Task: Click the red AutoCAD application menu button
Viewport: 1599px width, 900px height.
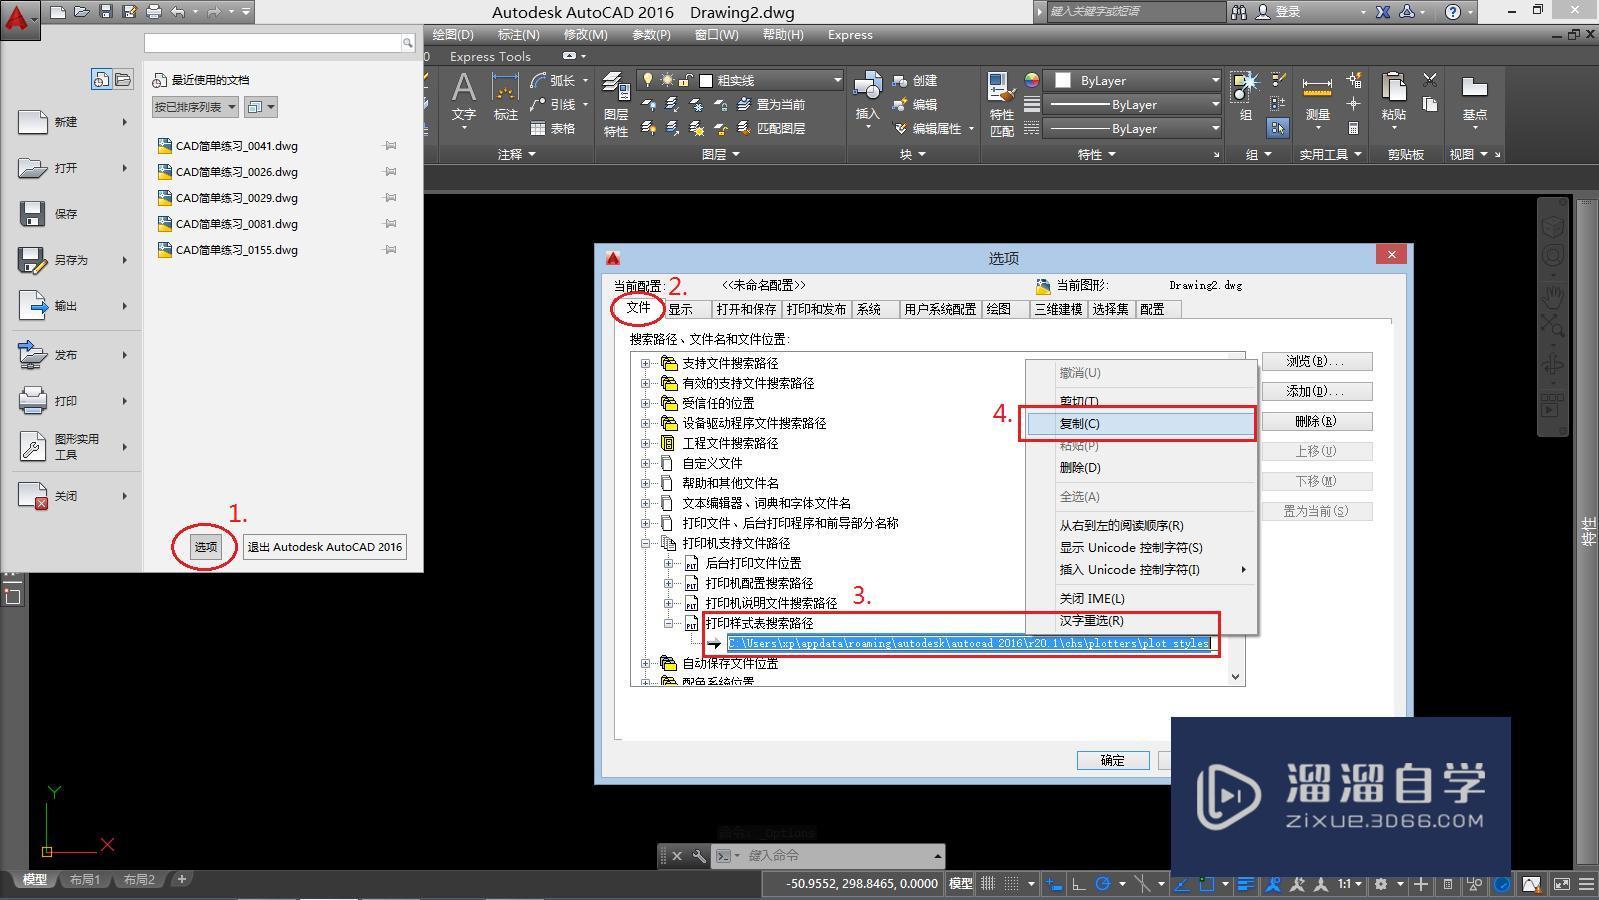Action: click(19, 19)
